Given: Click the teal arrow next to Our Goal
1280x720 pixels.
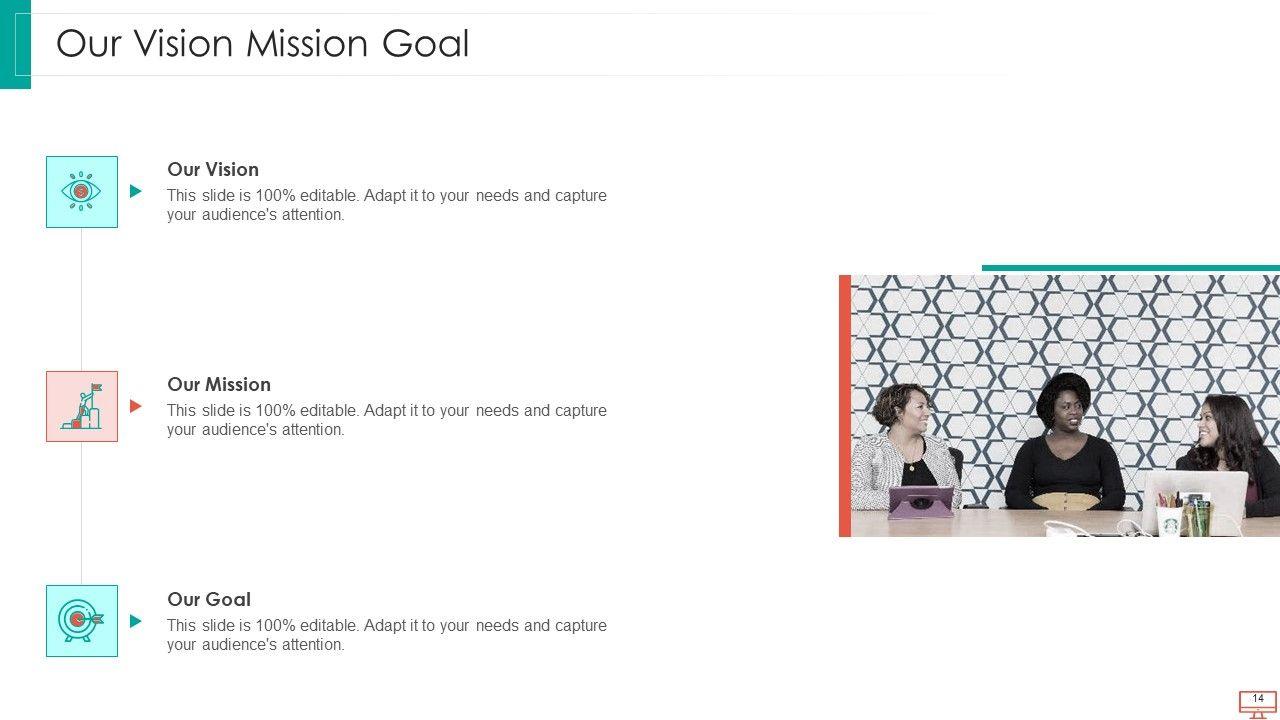Looking at the screenshot, I should click(x=136, y=621).
